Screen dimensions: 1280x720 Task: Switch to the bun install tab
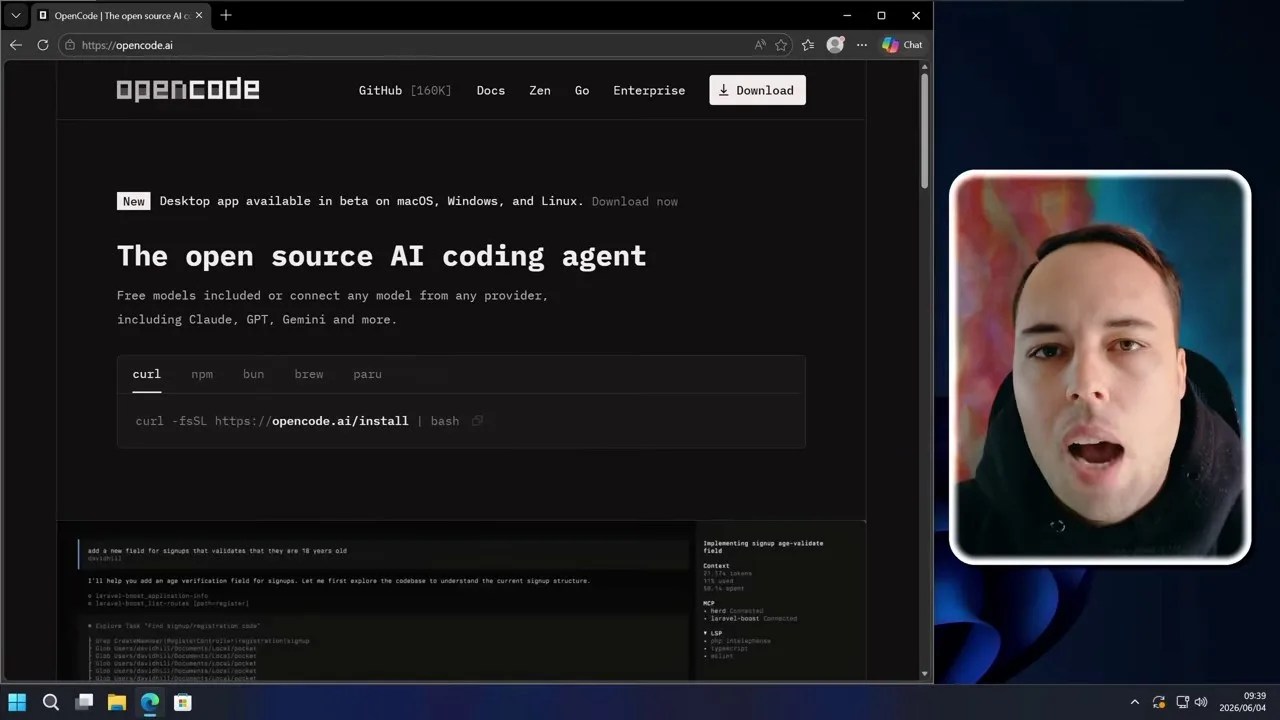point(253,374)
